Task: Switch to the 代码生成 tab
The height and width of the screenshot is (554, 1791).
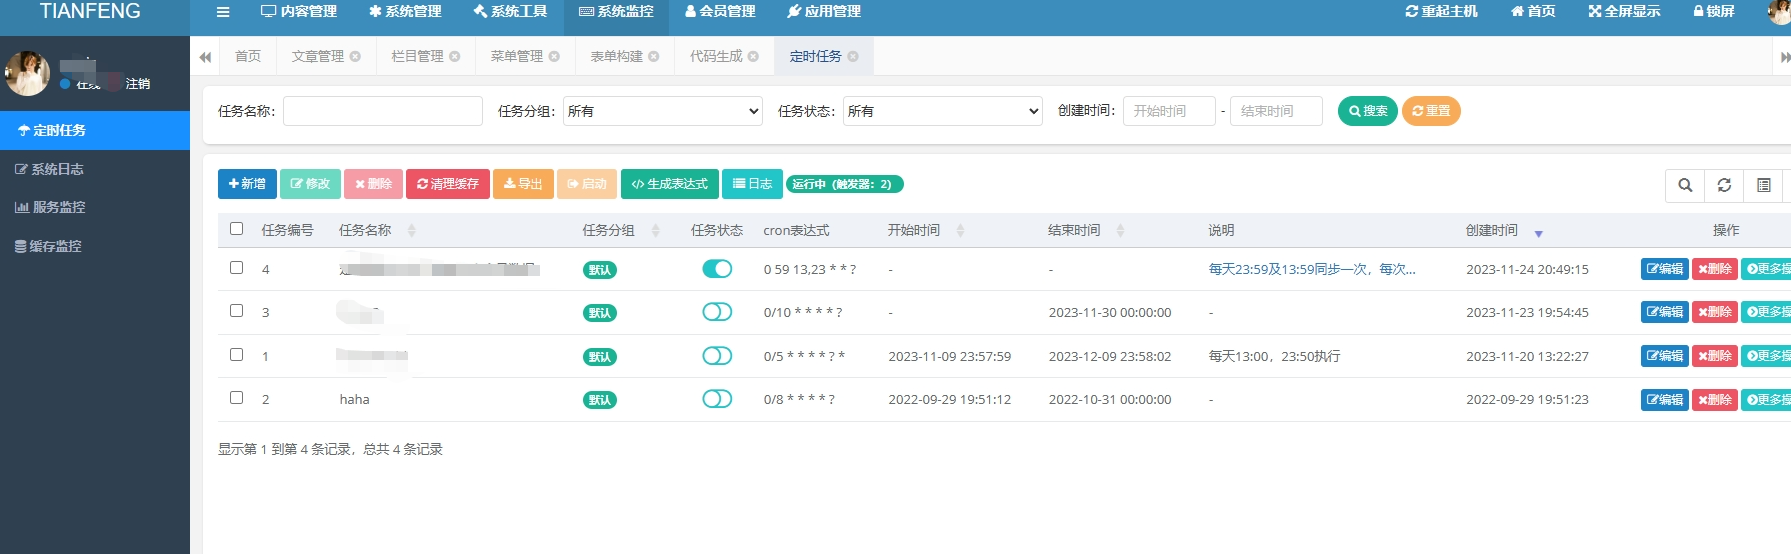Action: coord(716,57)
